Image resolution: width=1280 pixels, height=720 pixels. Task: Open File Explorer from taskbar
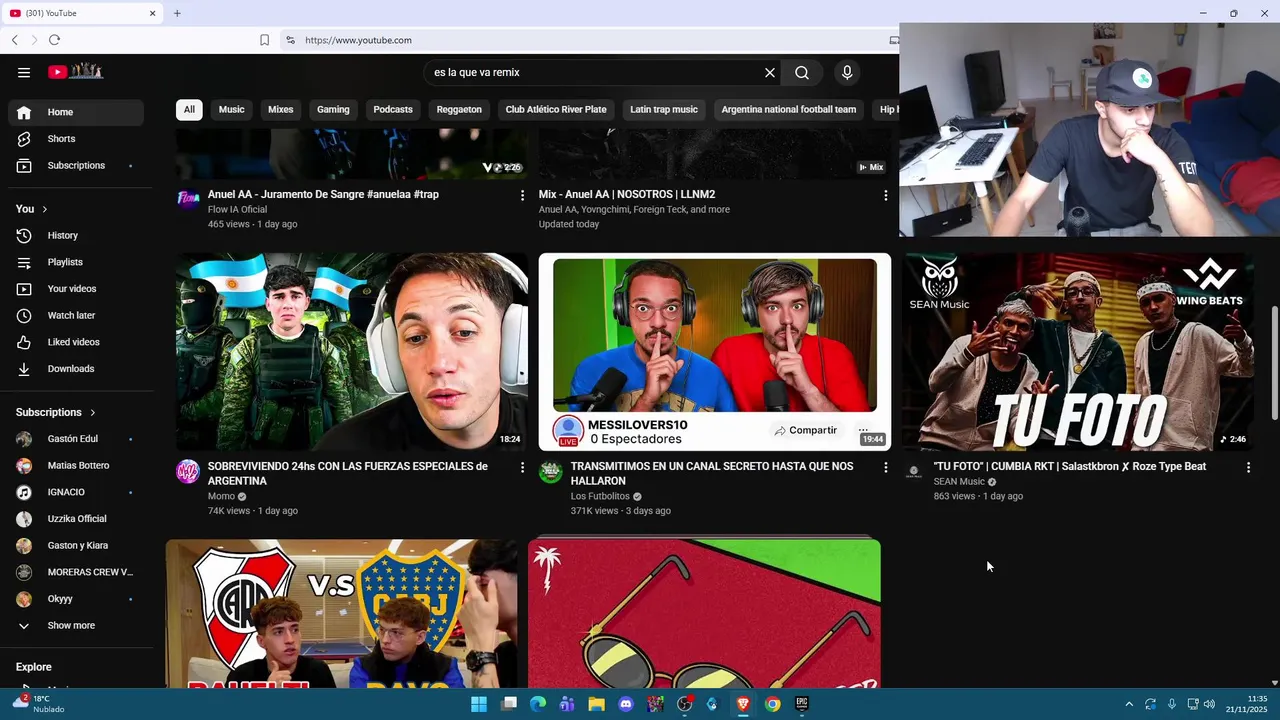[597, 704]
